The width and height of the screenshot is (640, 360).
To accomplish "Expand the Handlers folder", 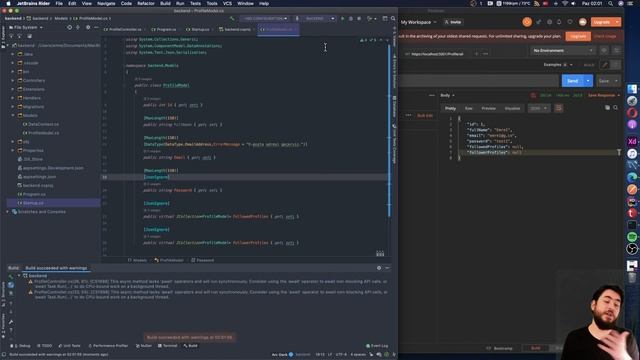I will (13, 98).
